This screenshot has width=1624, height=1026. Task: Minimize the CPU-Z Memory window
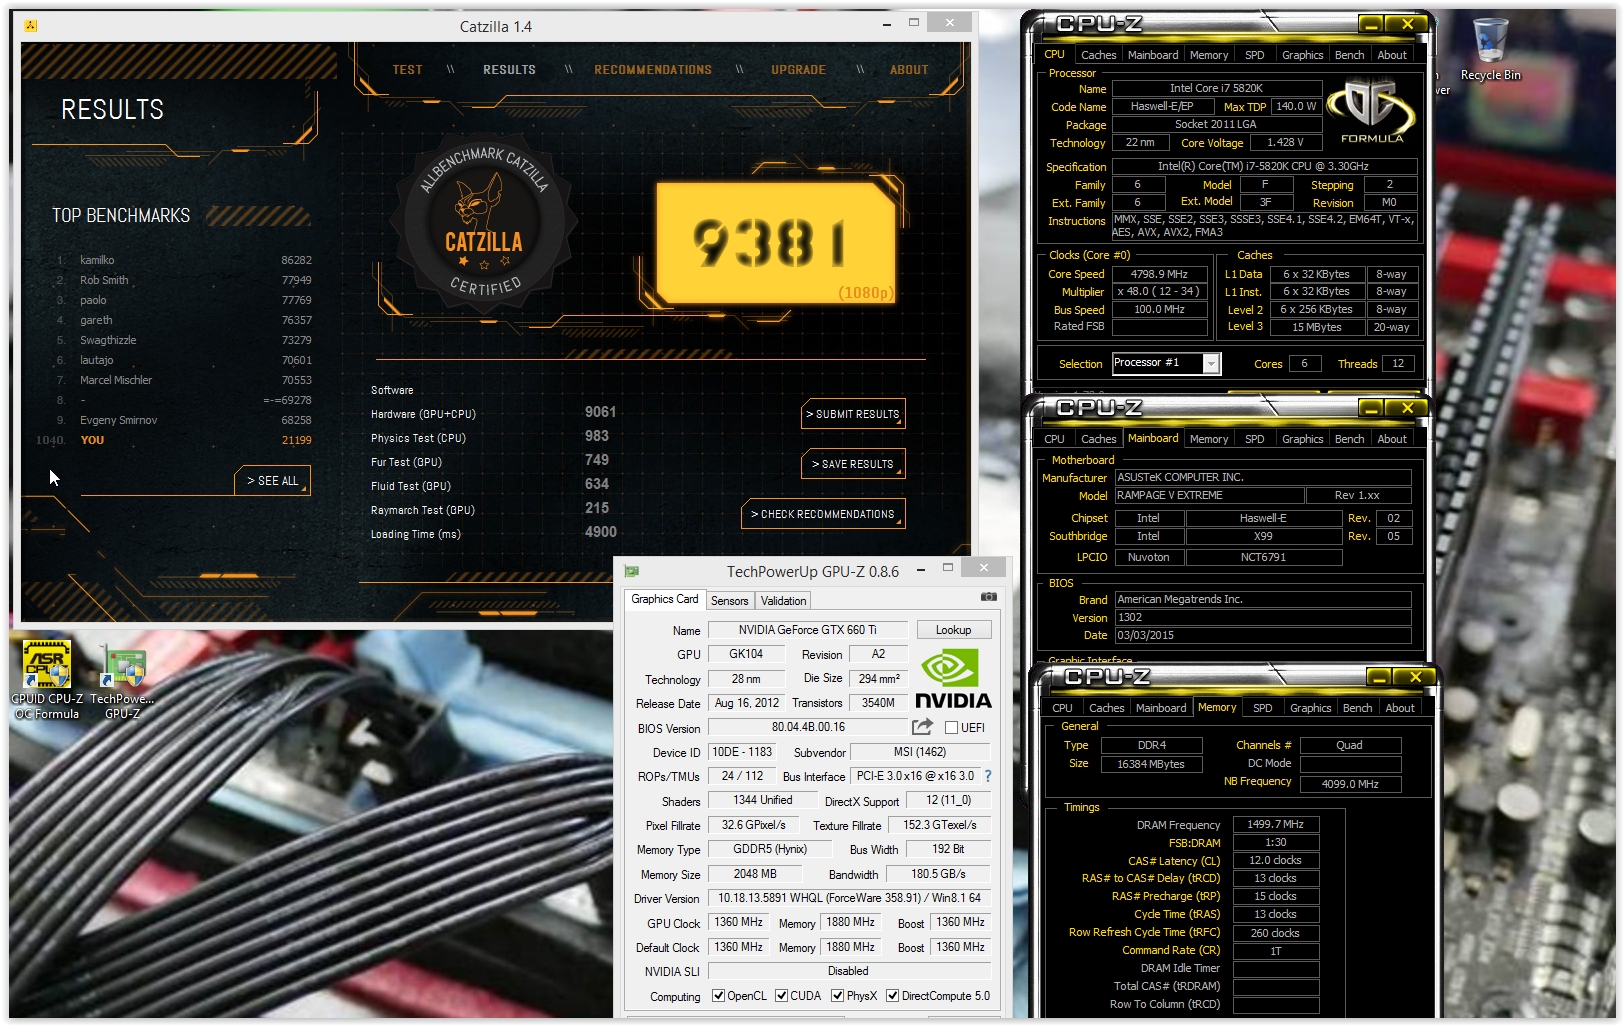pos(1379,677)
